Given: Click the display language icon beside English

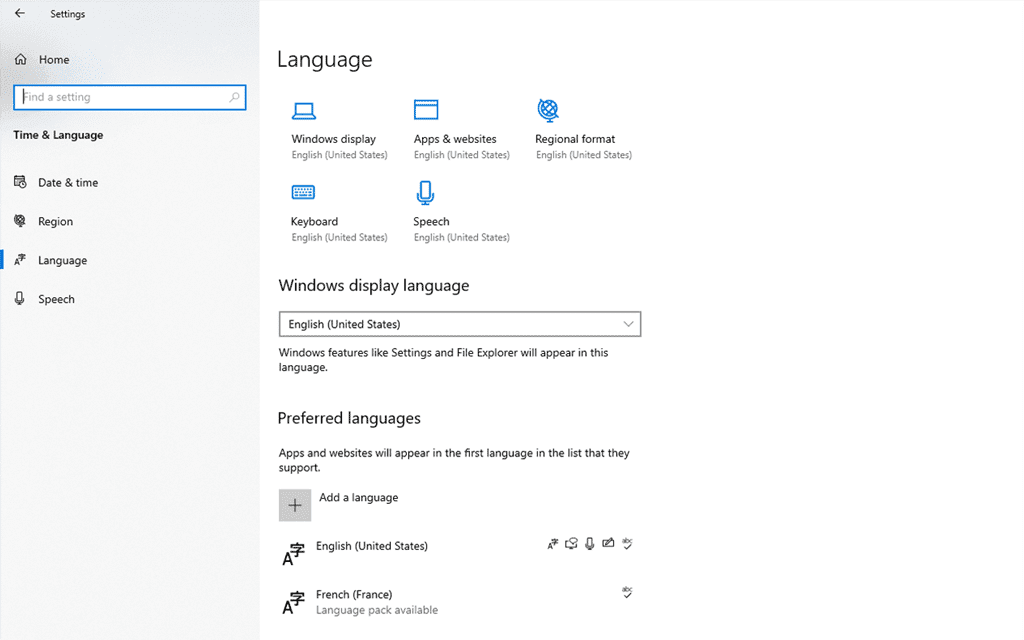Looking at the screenshot, I should 553,543.
